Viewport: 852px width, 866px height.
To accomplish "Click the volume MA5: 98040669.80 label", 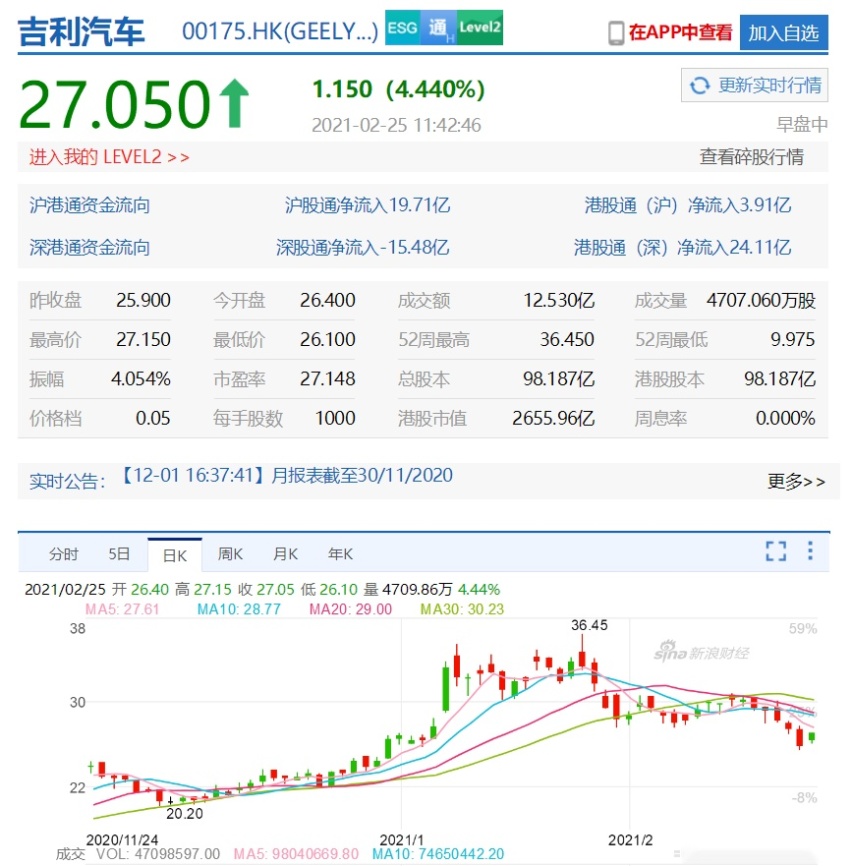I will tap(296, 854).
